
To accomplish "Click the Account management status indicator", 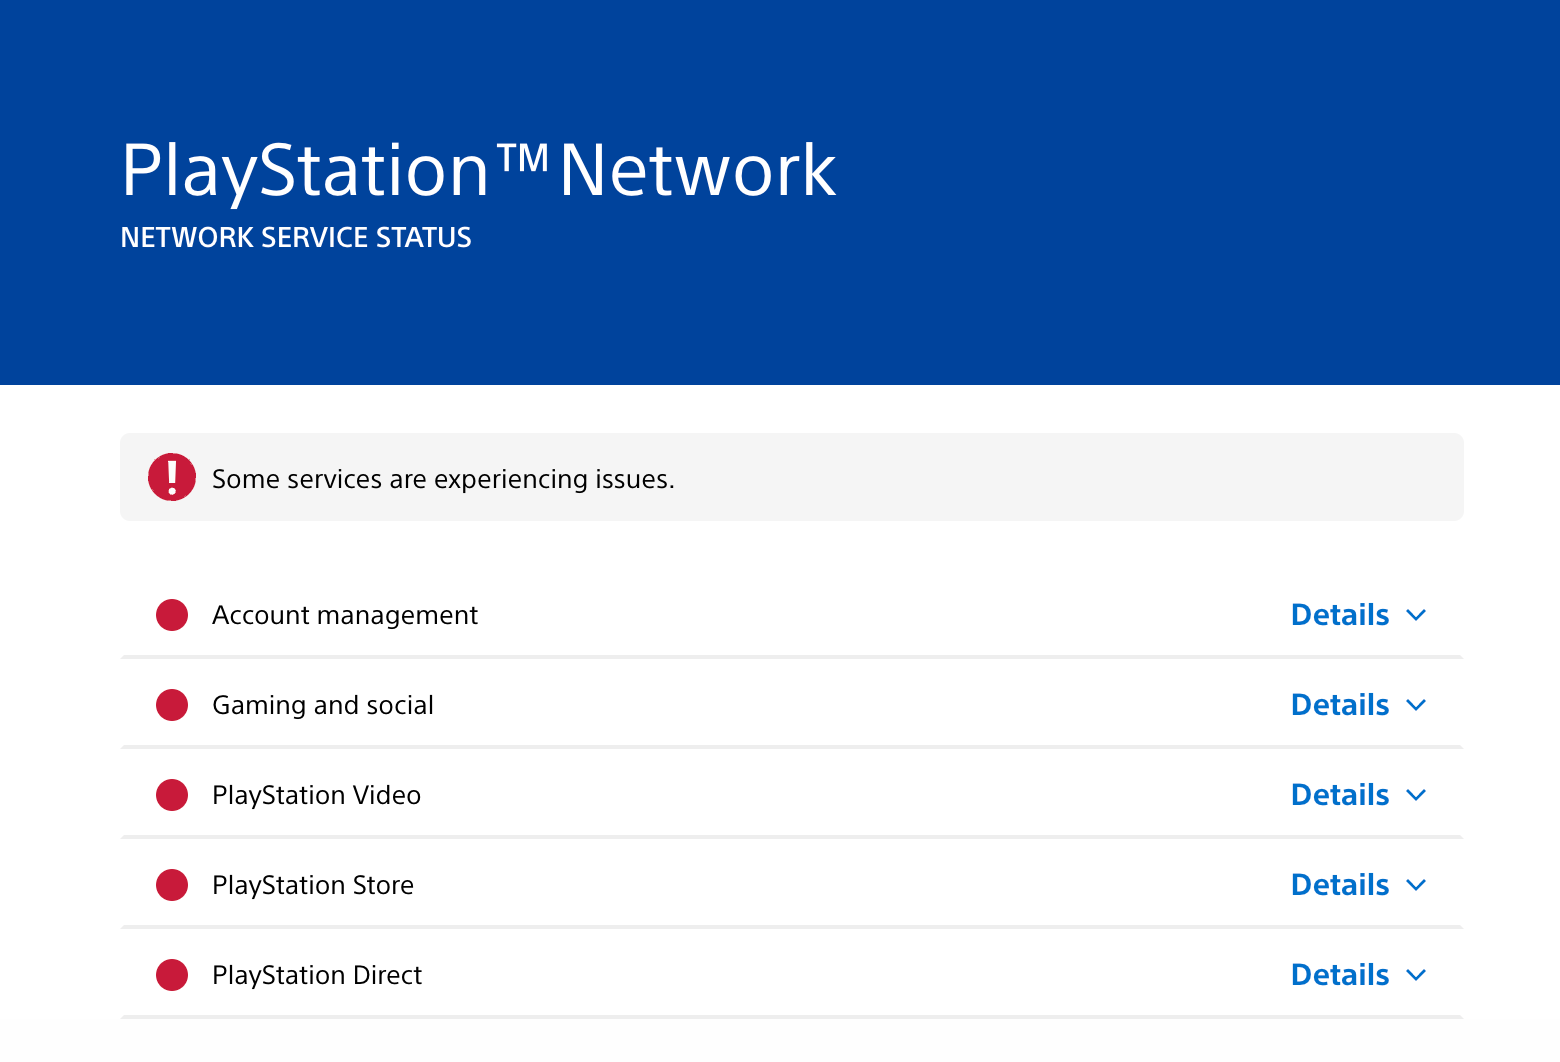I will [171, 615].
